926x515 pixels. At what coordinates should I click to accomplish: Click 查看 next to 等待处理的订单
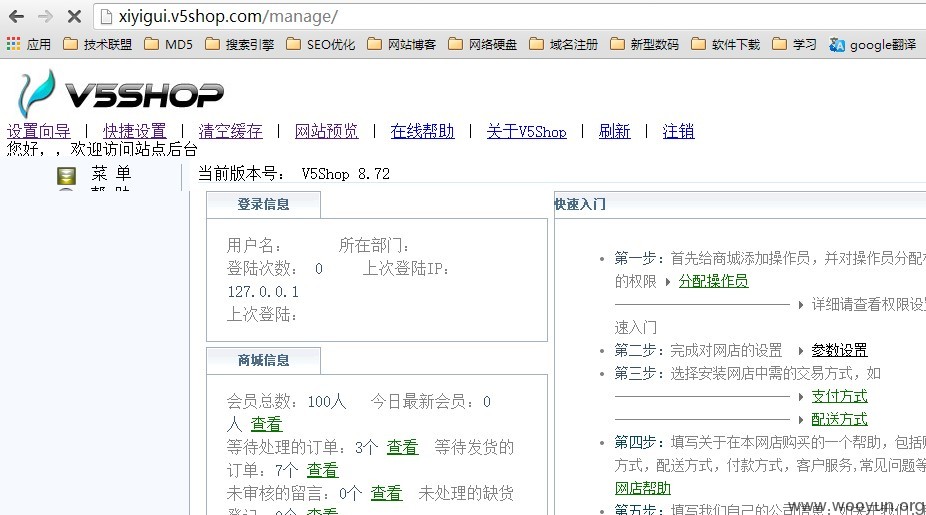click(x=402, y=447)
